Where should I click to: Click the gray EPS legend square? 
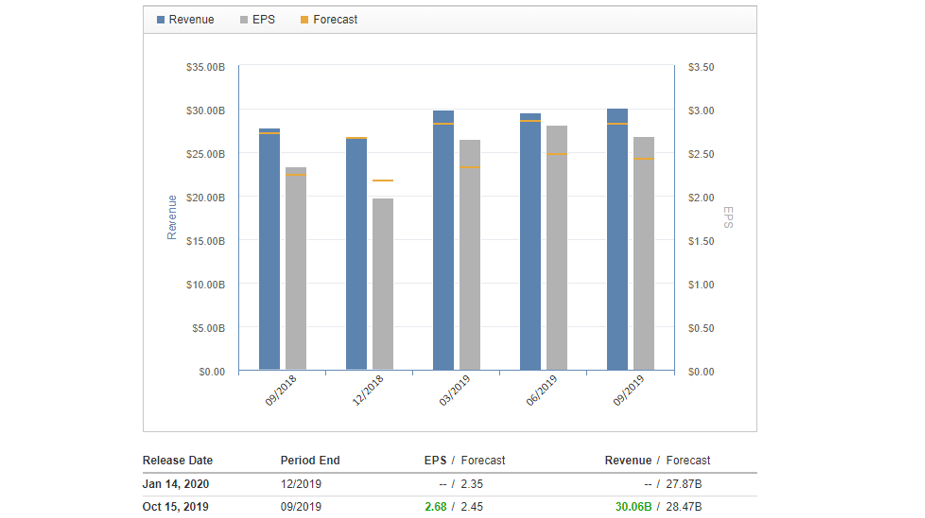click(x=246, y=20)
